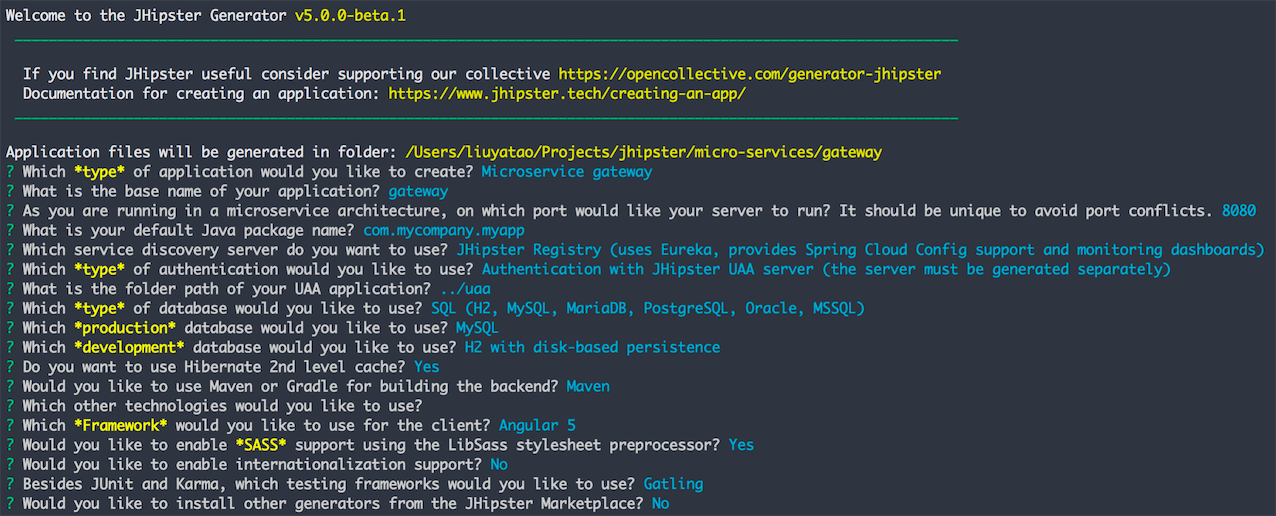Click the 'Yes' answer for Hibernate 2nd level cache
The width and height of the screenshot is (1276, 516).
click(x=427, y=367)
